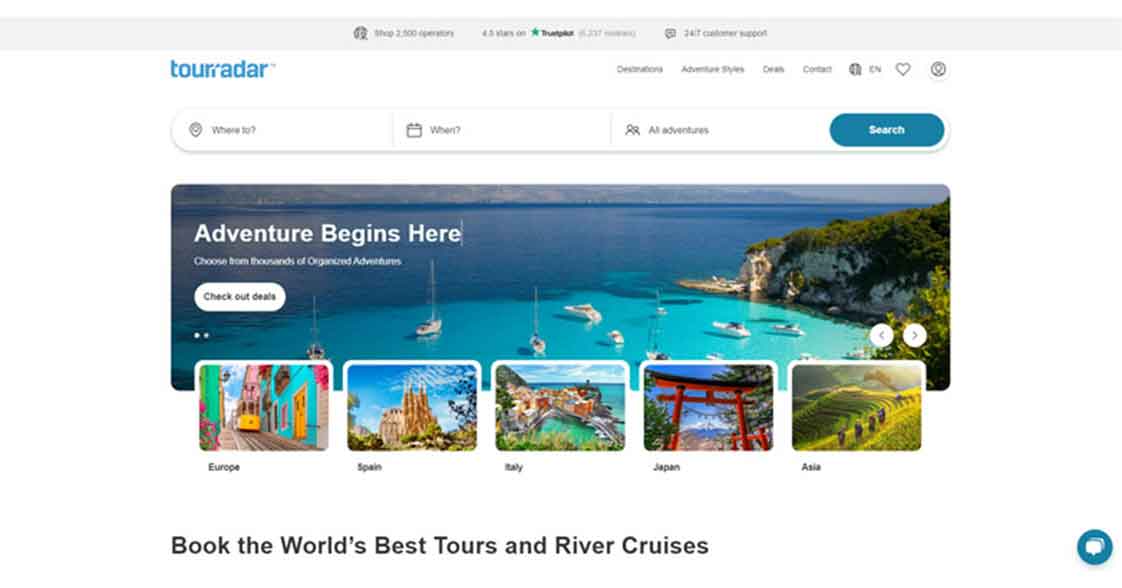Click the Deals navigation link
1122x588 pixels.
774,69
